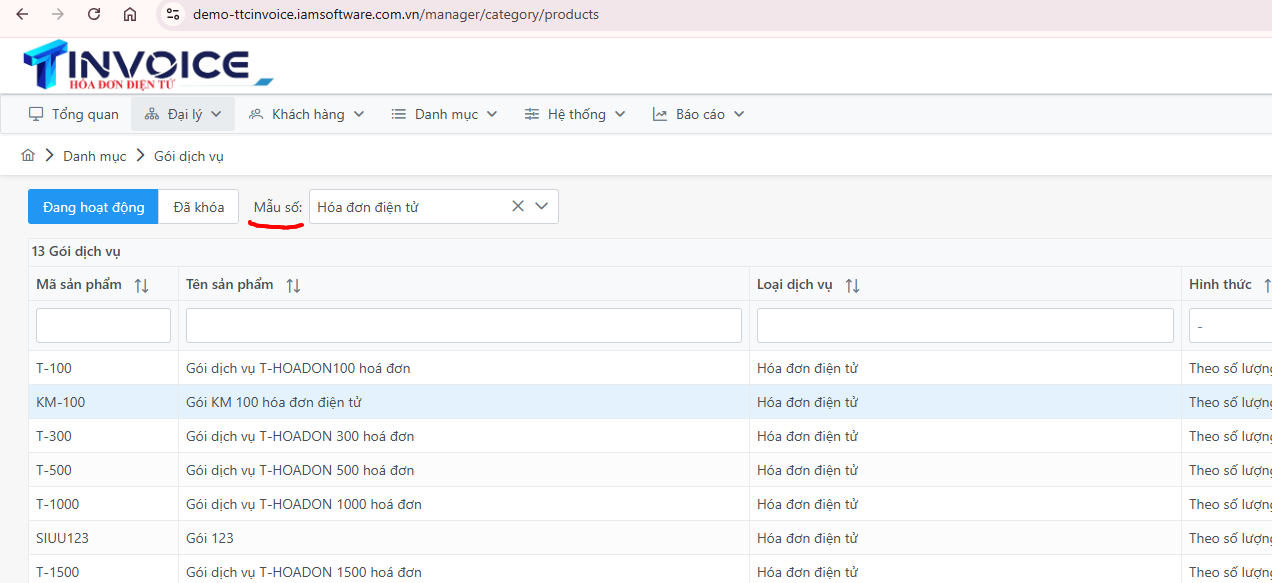View site information icon in address bar
This screenshot has height=583, width=1272.
[173, 15]
